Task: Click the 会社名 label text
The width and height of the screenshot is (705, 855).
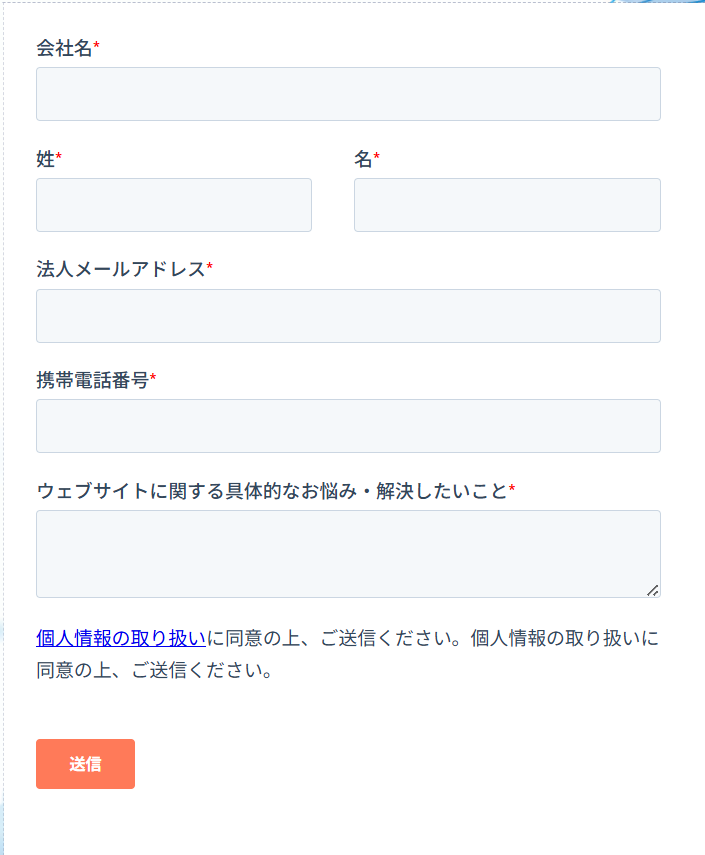Action: tap(64, 48)
